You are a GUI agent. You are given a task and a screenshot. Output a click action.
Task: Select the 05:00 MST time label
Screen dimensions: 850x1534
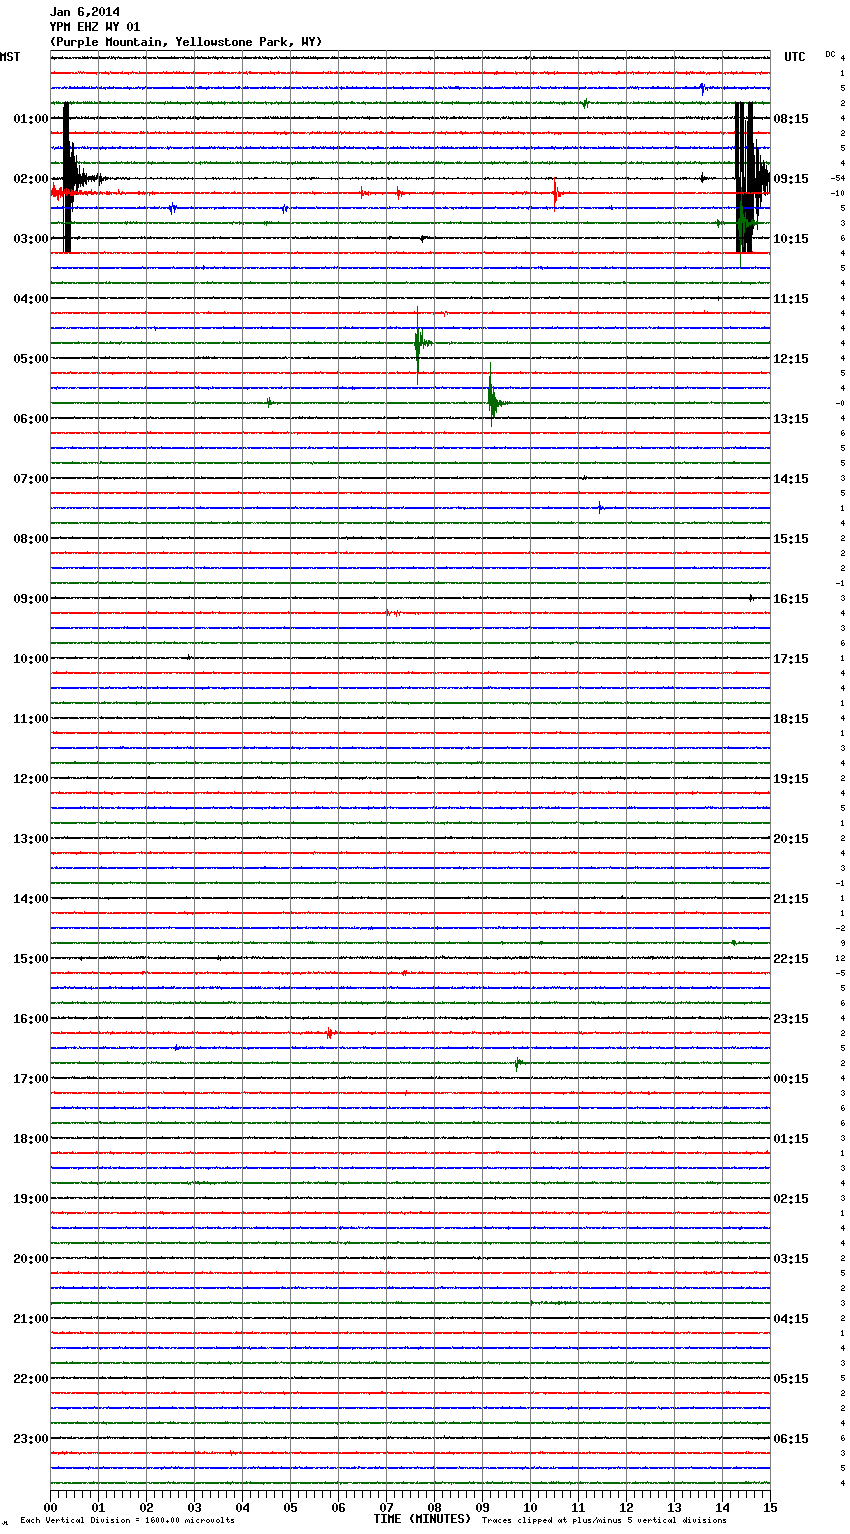pos(31,359)
